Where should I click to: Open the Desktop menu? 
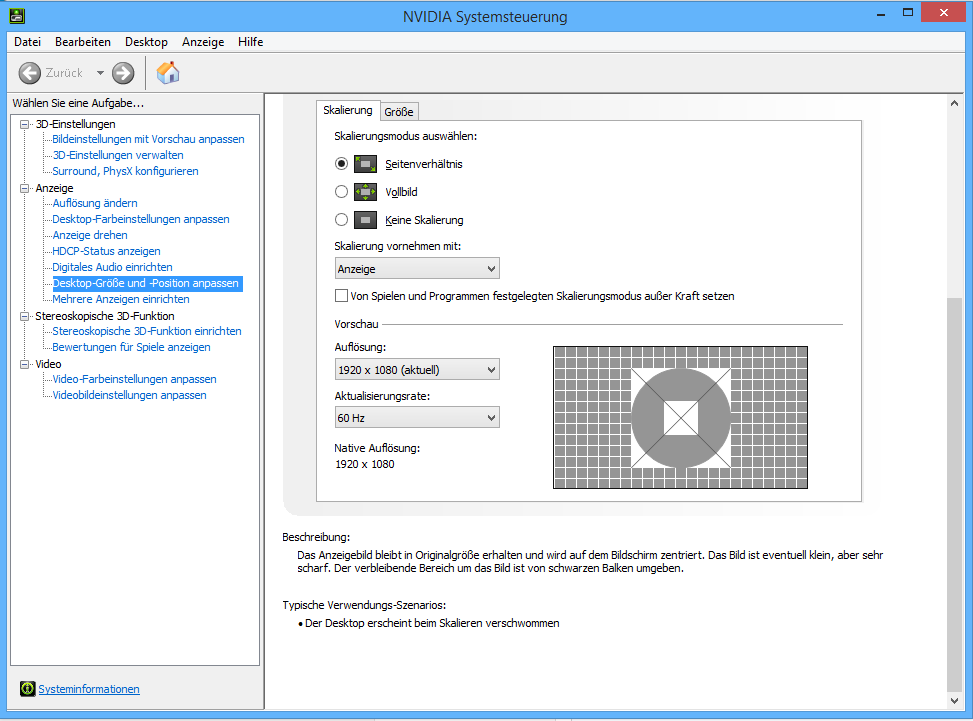click(146, 42)
